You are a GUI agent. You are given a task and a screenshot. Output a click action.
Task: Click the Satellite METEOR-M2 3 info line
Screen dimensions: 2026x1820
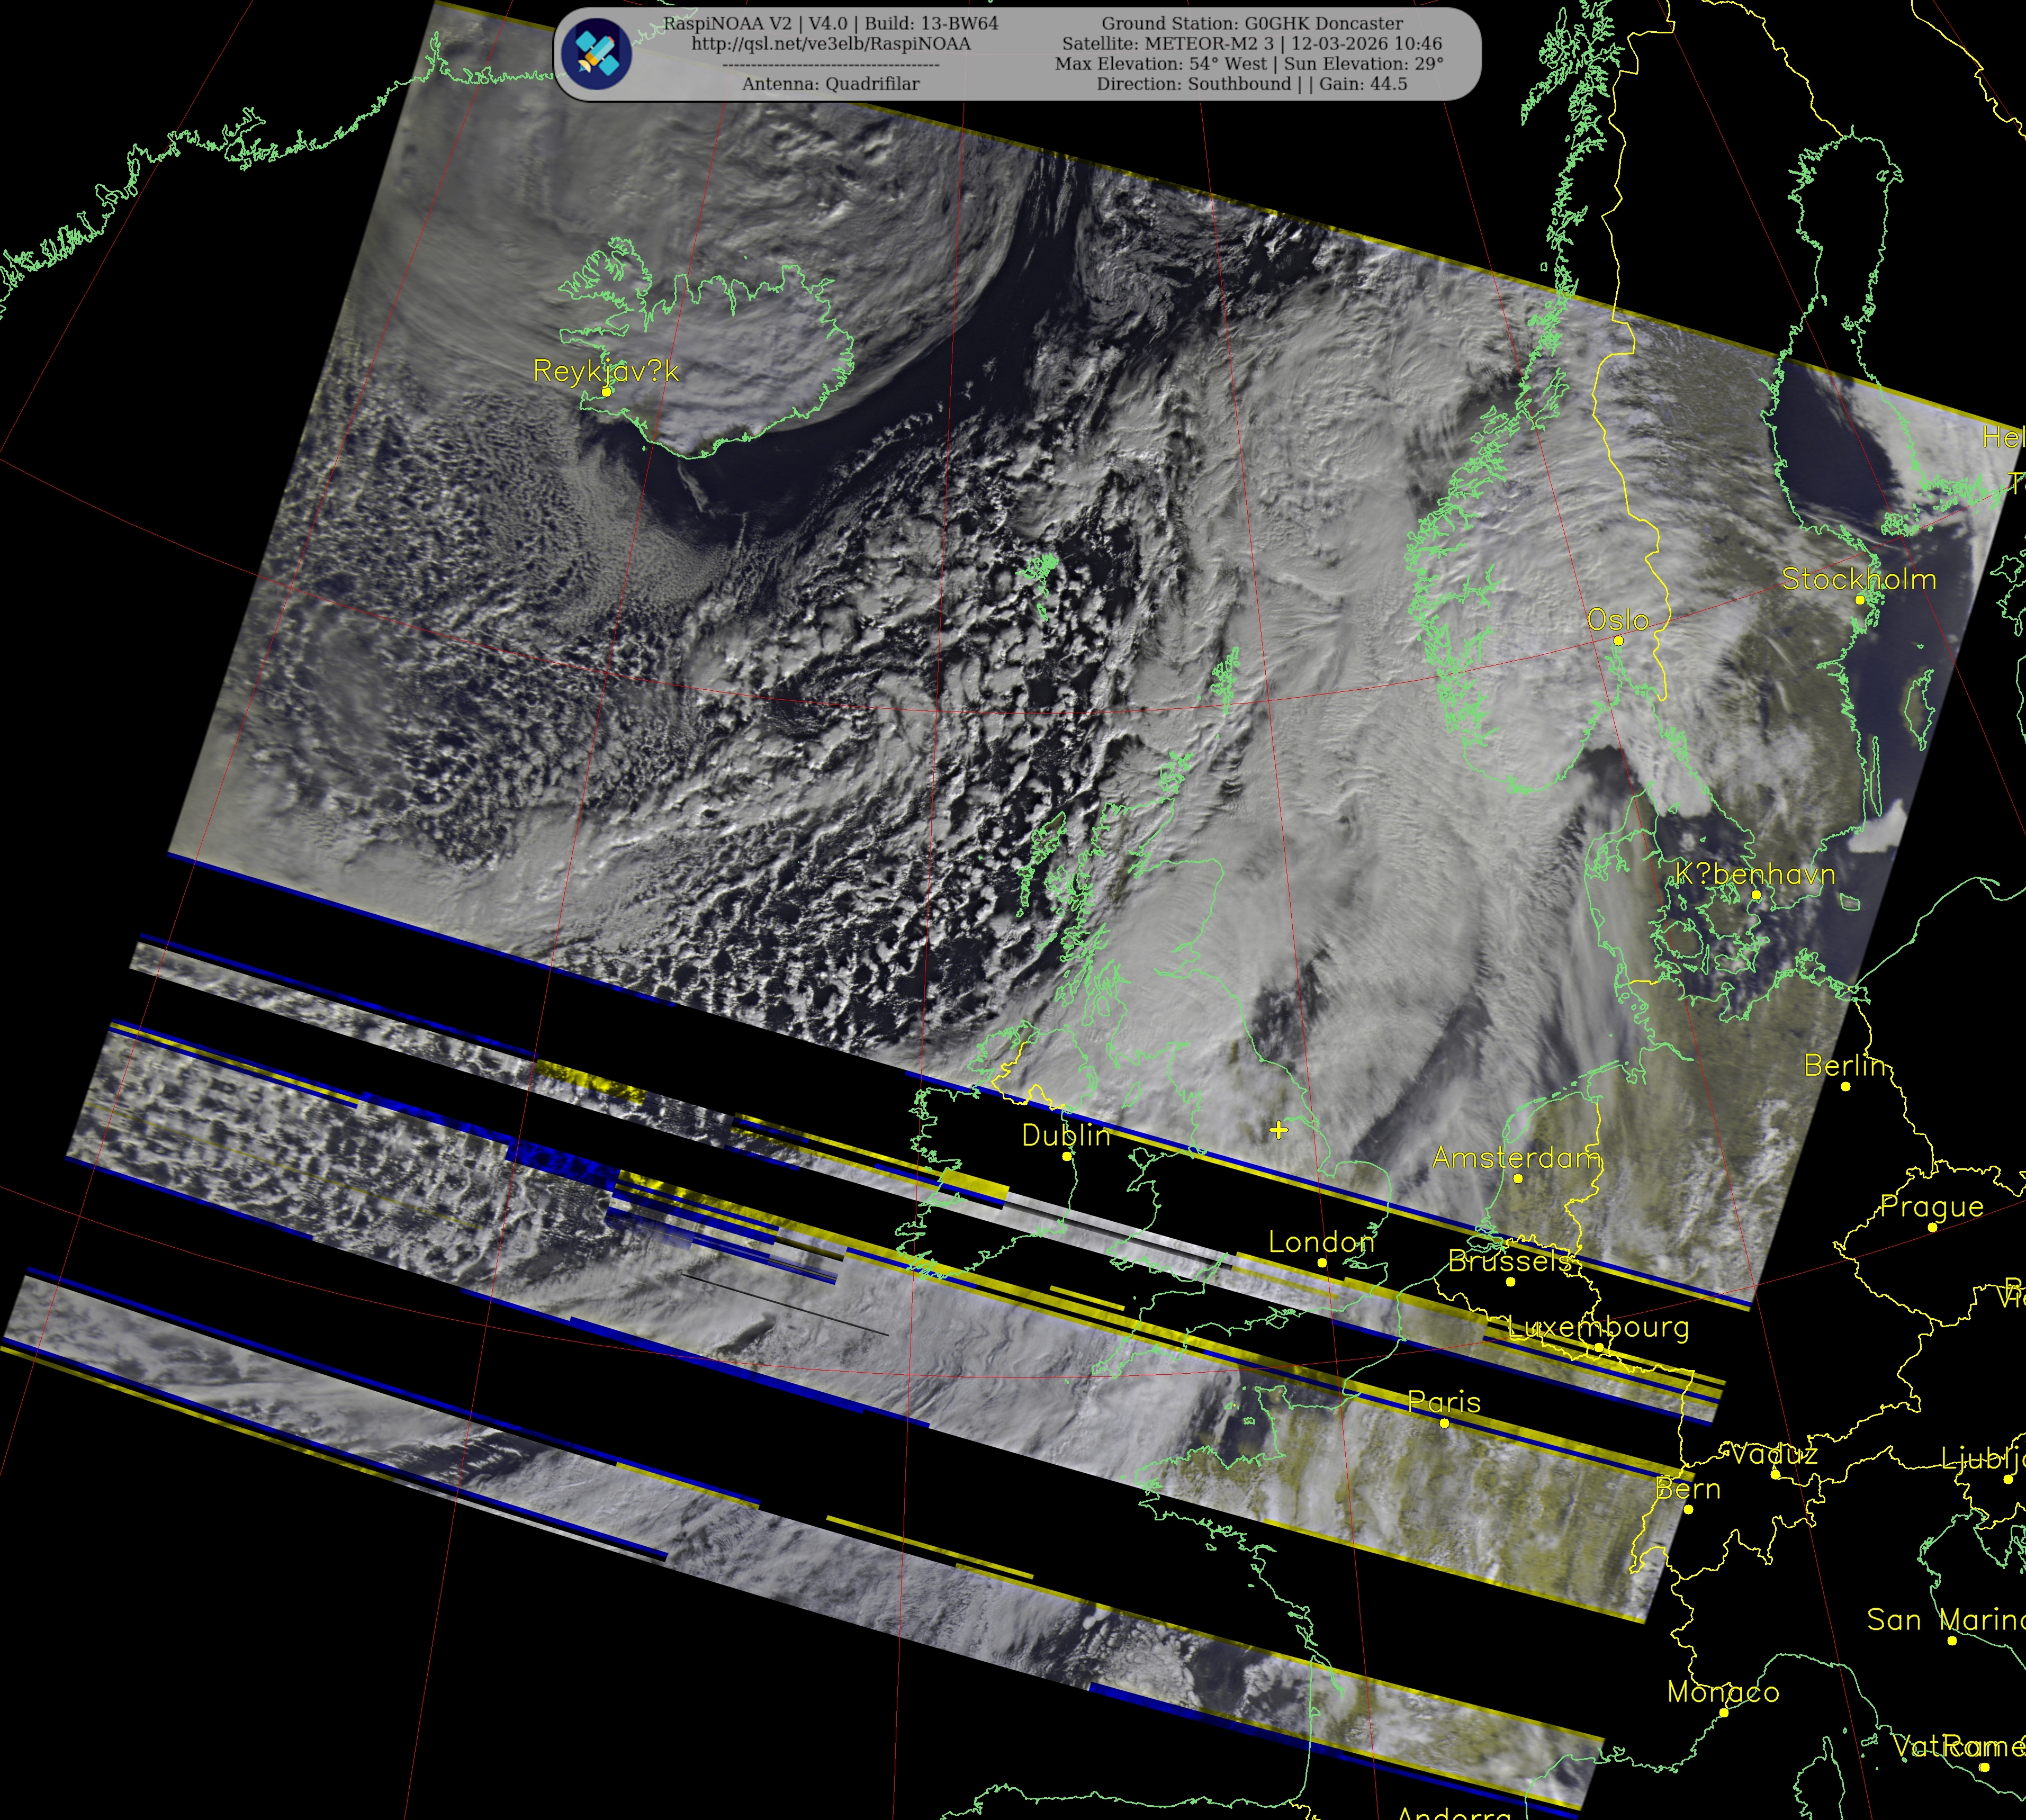click(1251, 44)
